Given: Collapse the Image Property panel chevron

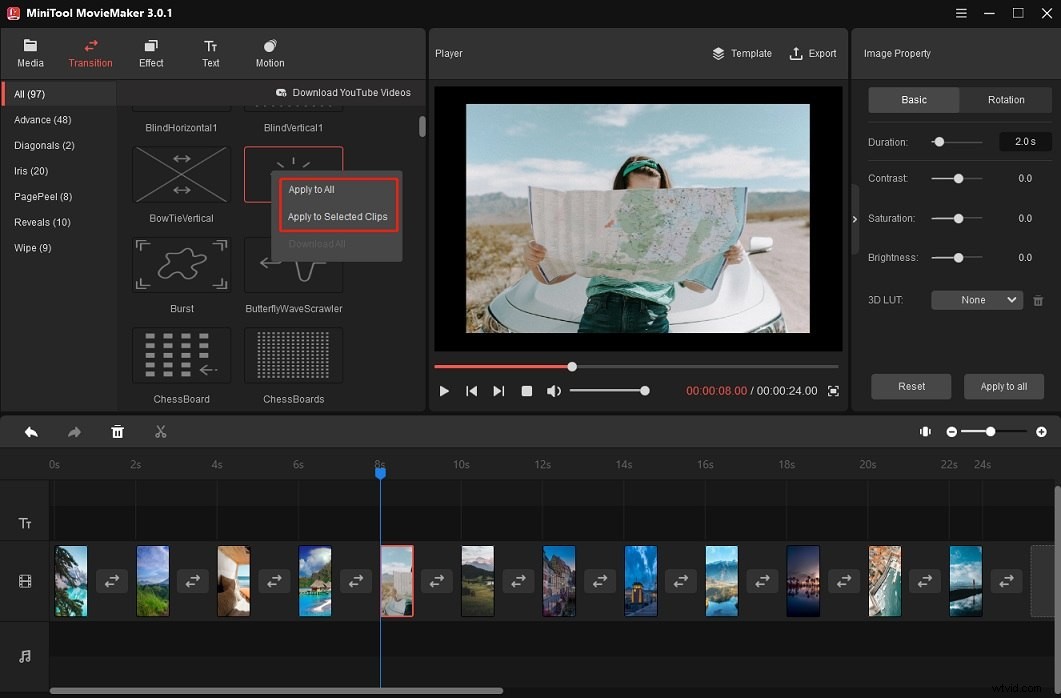Looking at the screenshot, I should 854,219.
